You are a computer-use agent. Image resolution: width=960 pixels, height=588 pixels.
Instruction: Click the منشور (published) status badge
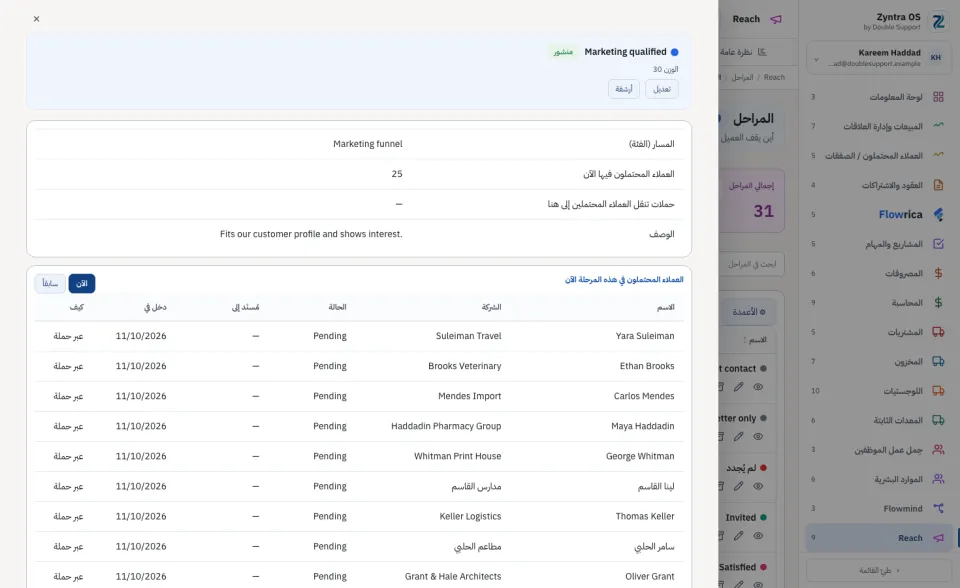click(x=563, y=52)
